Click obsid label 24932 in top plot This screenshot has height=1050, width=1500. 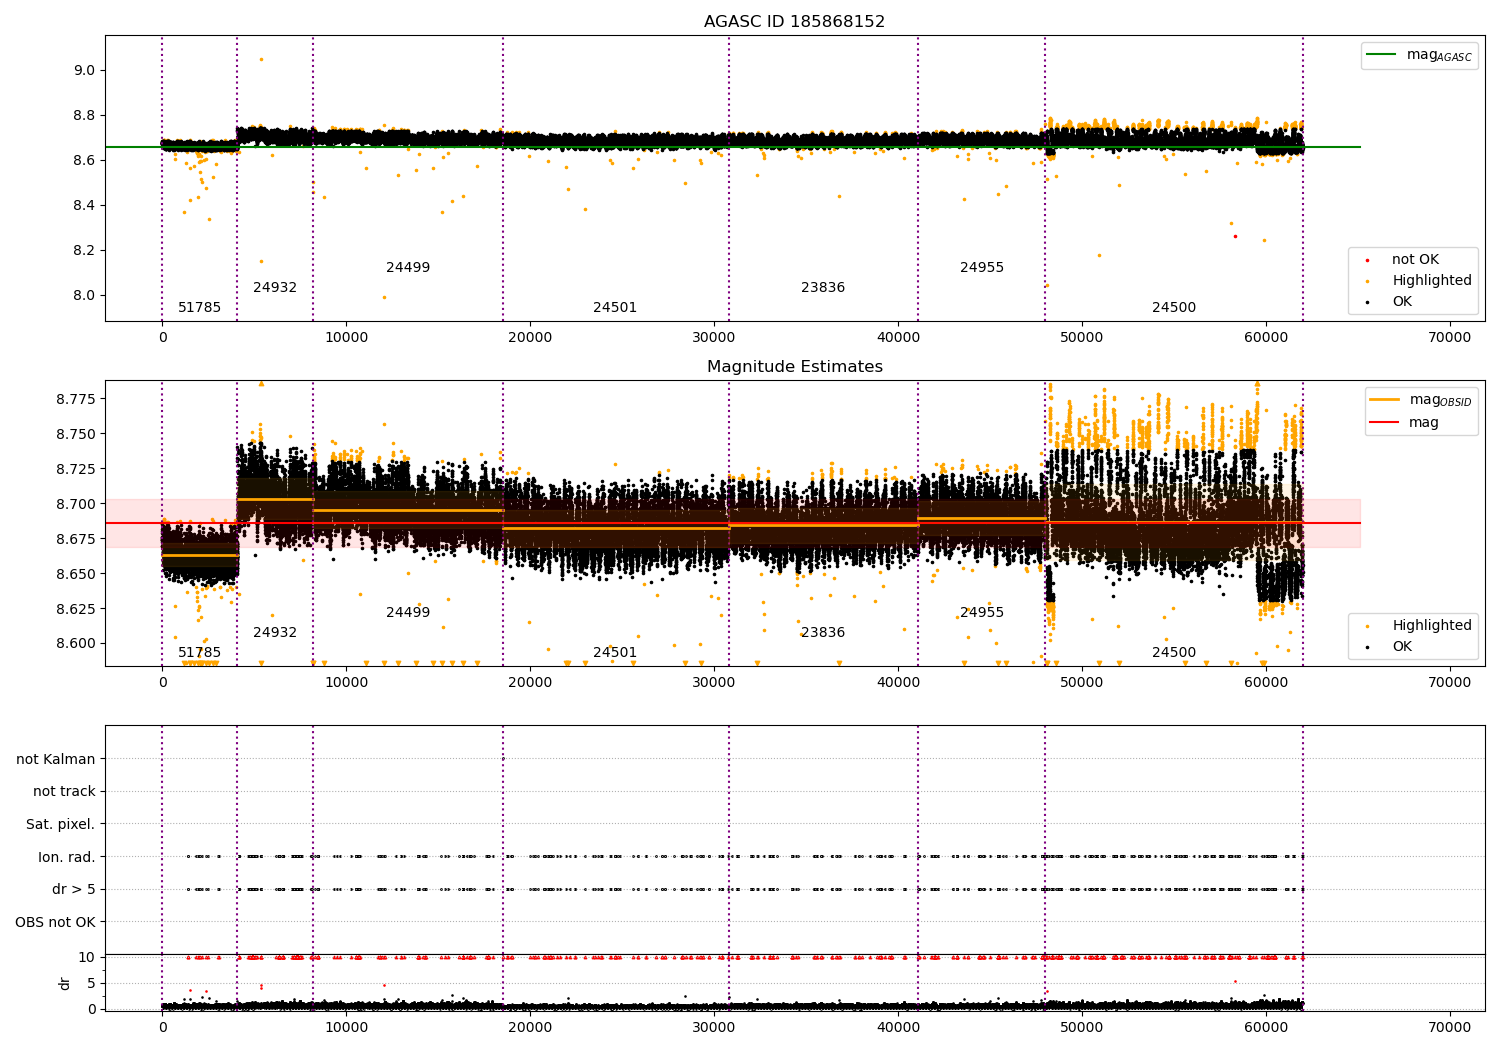[x=275, y=288]
